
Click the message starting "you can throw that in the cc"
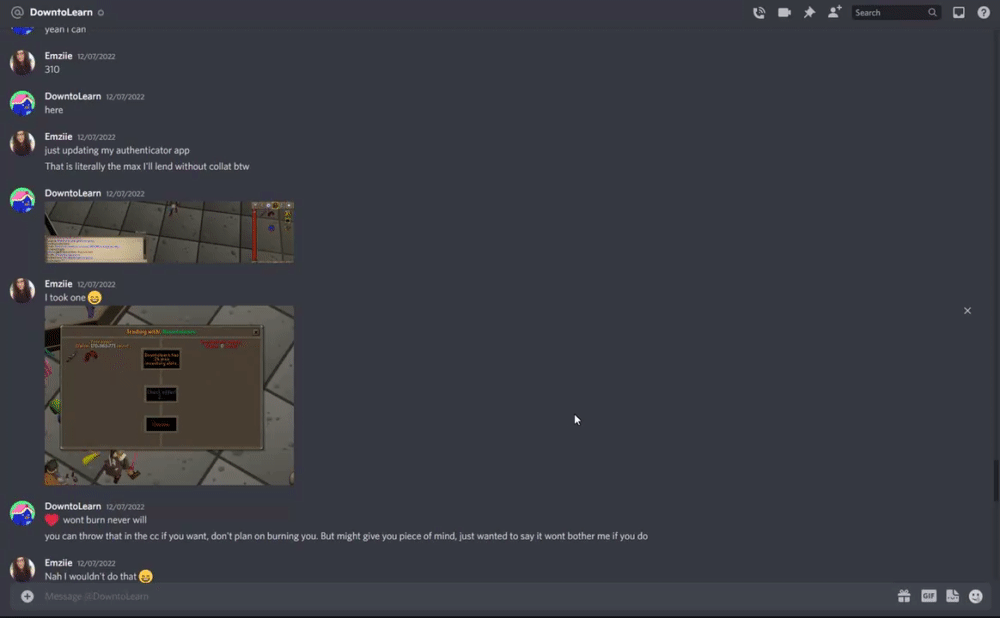pyautogui.click(x=346, y=536)
